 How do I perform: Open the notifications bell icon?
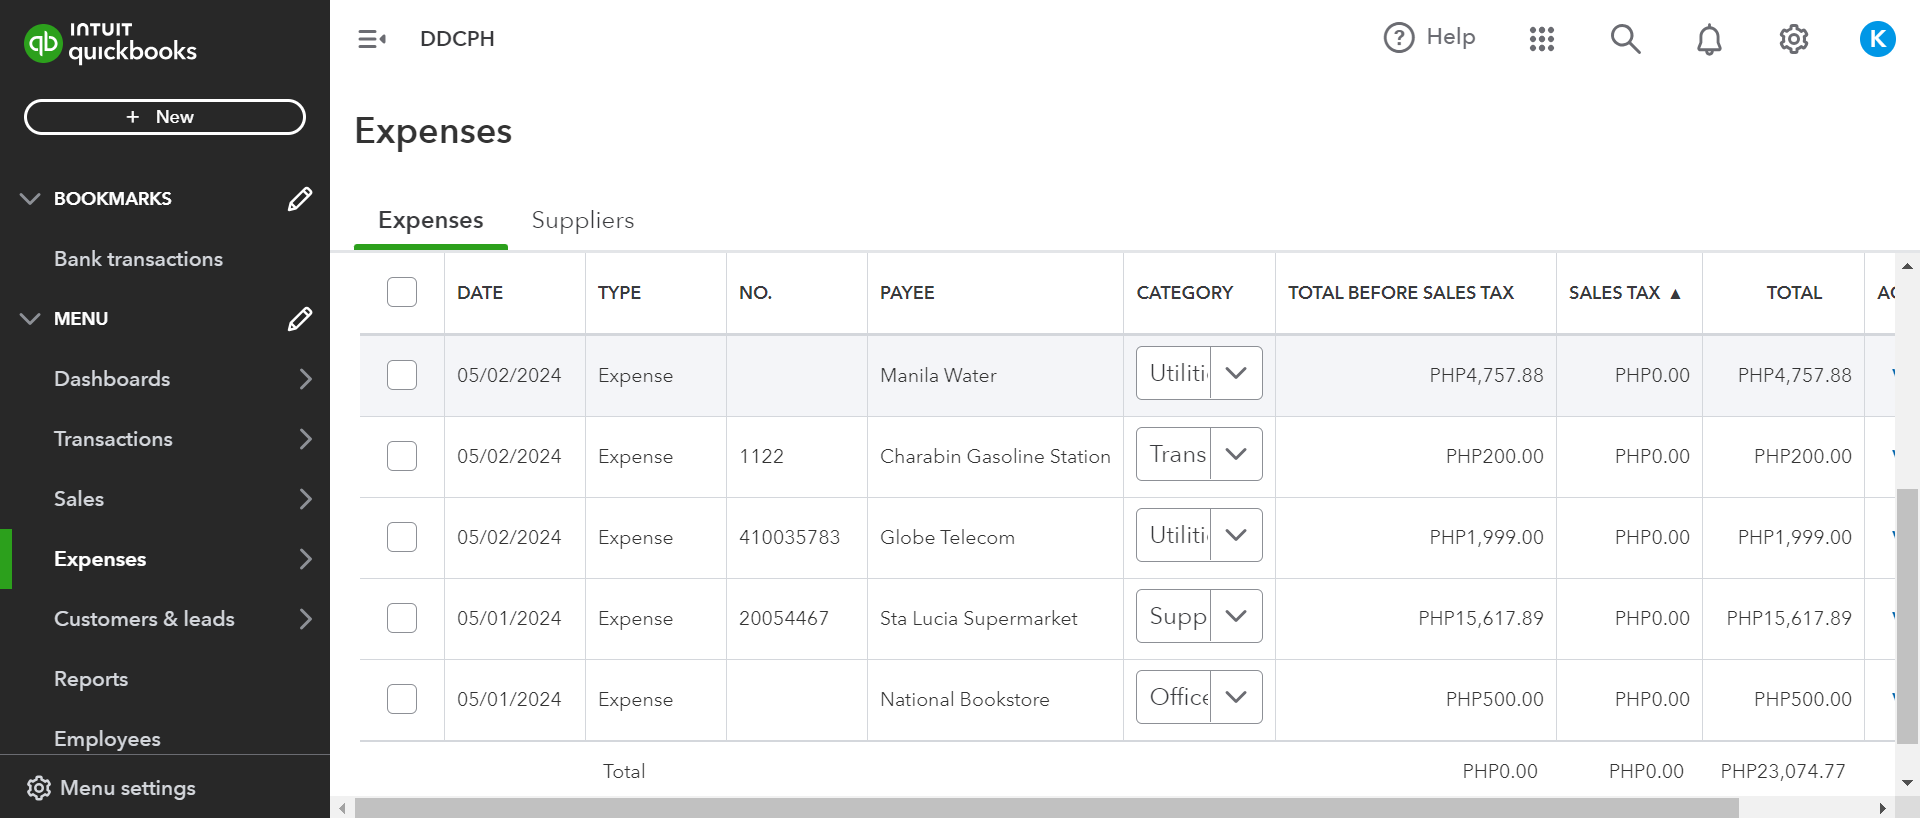pos(1709,39)
